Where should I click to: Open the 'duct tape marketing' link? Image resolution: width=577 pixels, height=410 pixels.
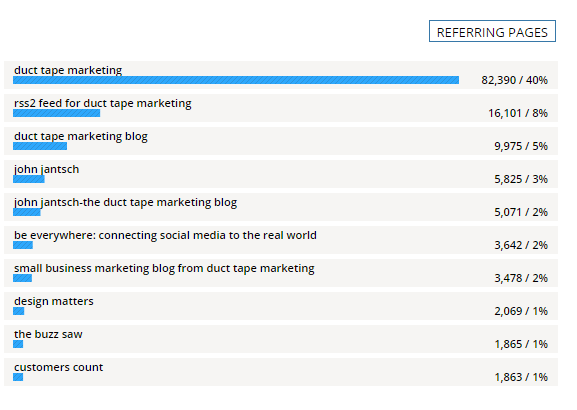pyautogui.click(x=68, y=70)
